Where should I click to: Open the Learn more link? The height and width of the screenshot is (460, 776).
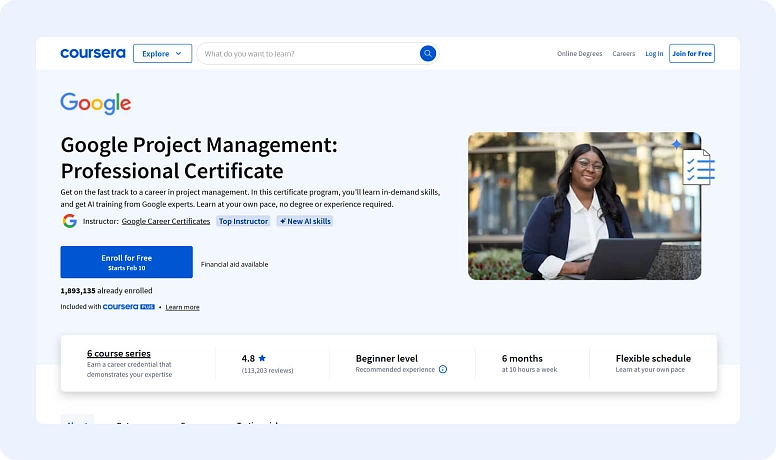point(182,307)
